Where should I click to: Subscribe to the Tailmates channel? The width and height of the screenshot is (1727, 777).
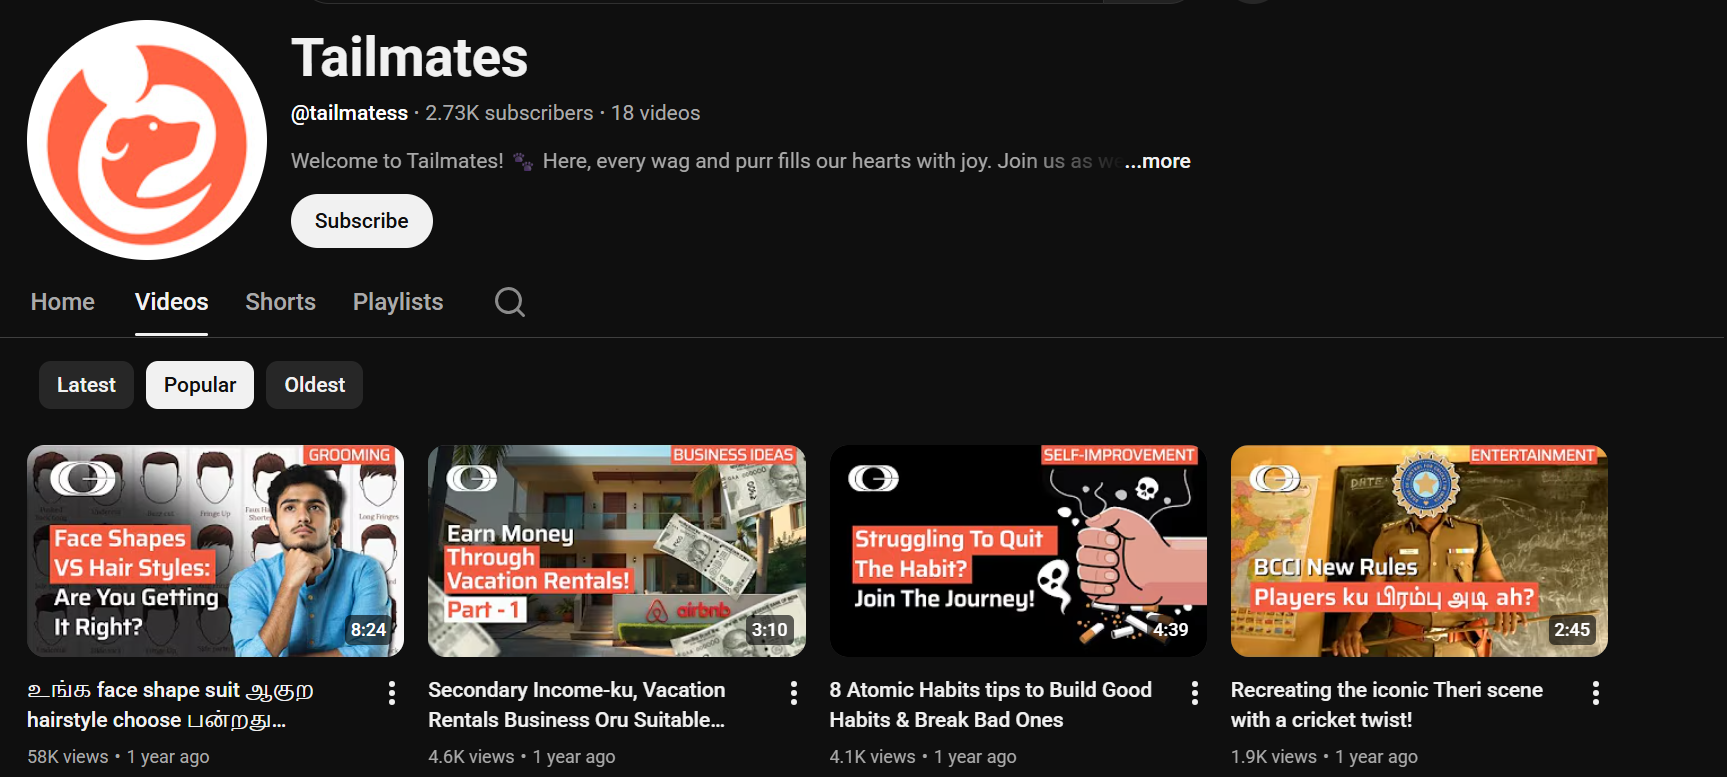click(x=362, y=221)
